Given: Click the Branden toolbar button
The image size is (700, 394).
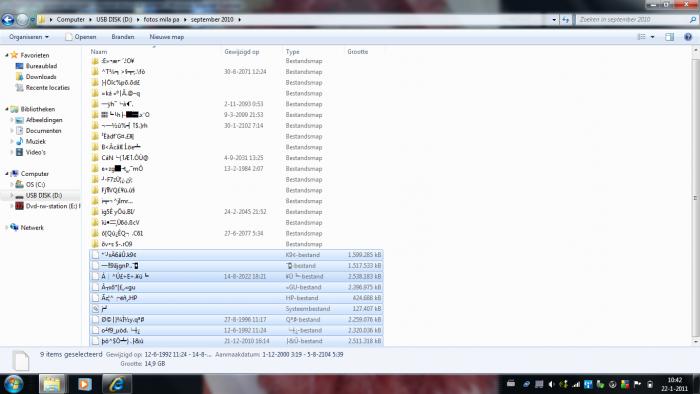Looking at the screenshot, I should (123, 37).
